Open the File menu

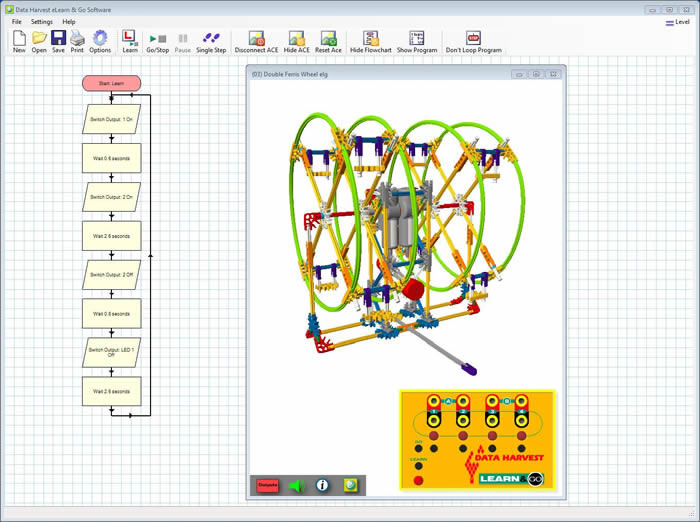pos(17,21)
